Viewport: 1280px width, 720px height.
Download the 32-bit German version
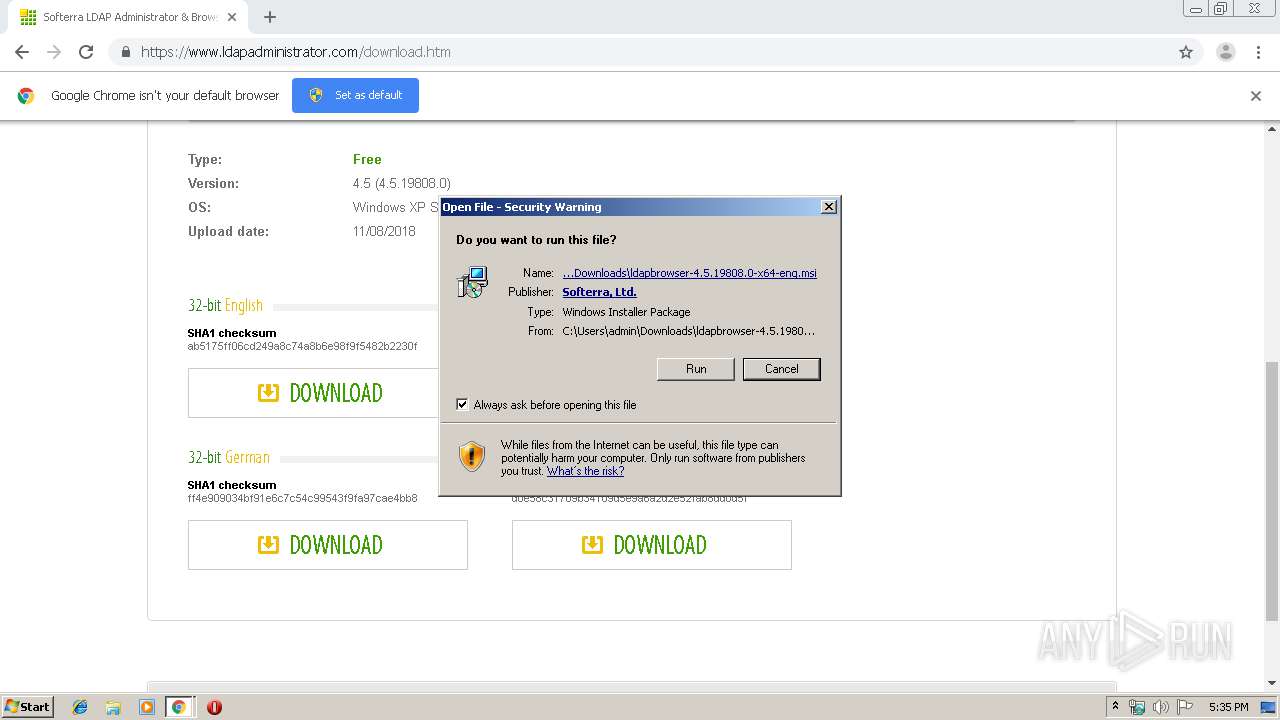[x=328, y=545]
